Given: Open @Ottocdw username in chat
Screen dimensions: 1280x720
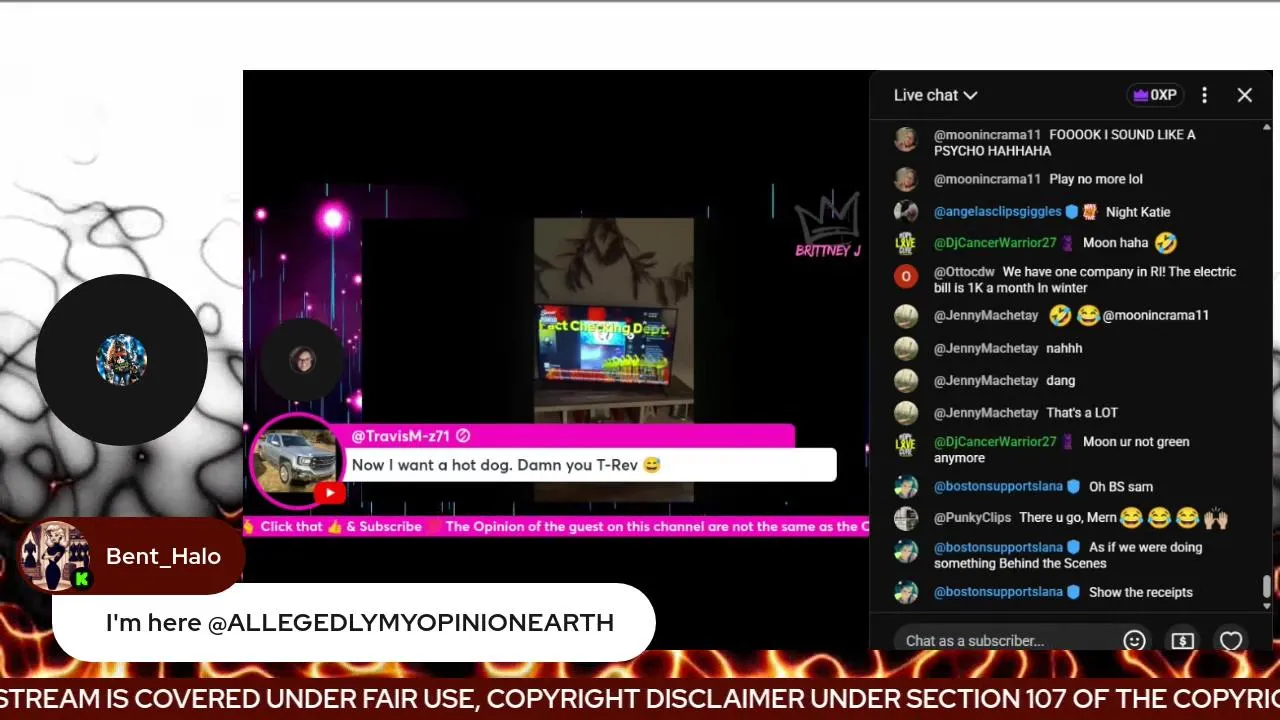Looking at the screenshot, I should pos(964,272).
